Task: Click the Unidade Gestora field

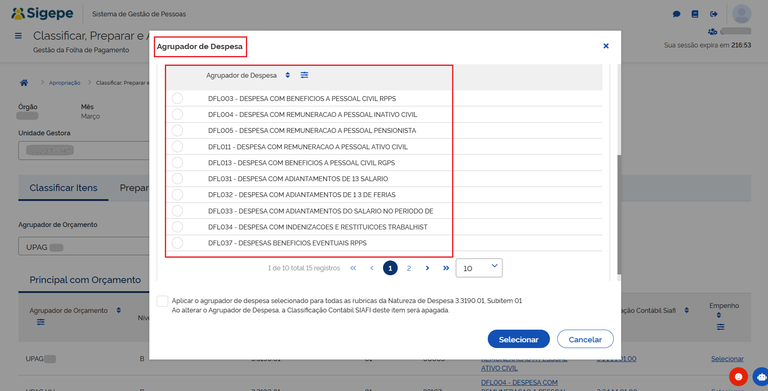Action: [84, 150]
